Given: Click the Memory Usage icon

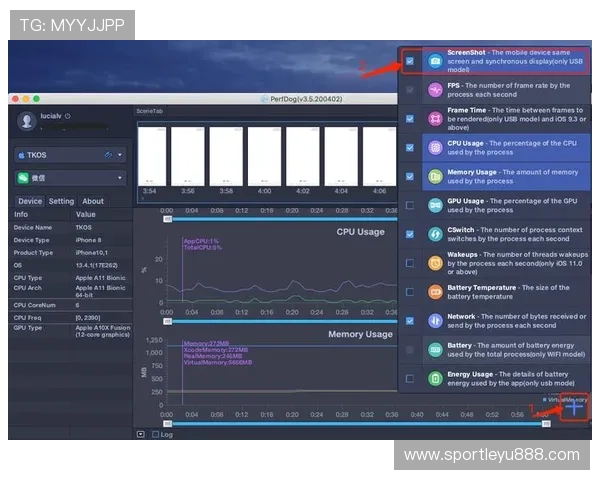Looking at the screenshot, I should 435,176.
